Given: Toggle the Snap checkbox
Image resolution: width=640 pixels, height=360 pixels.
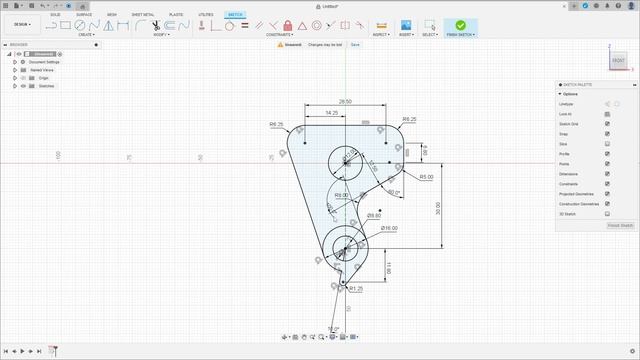Looking at the screenshot, I should (607, 134).
